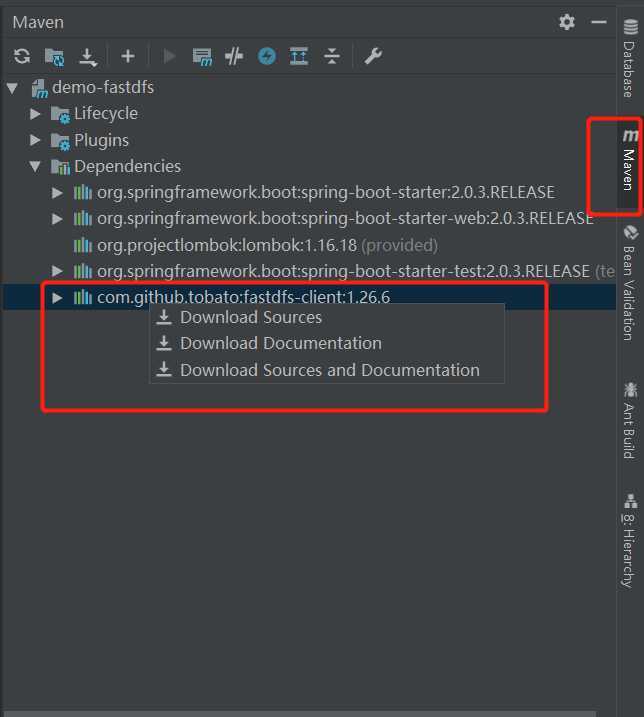
Task: Open the Hierarchy side tab
Action: pyautogui.click(x=630, y=540)
